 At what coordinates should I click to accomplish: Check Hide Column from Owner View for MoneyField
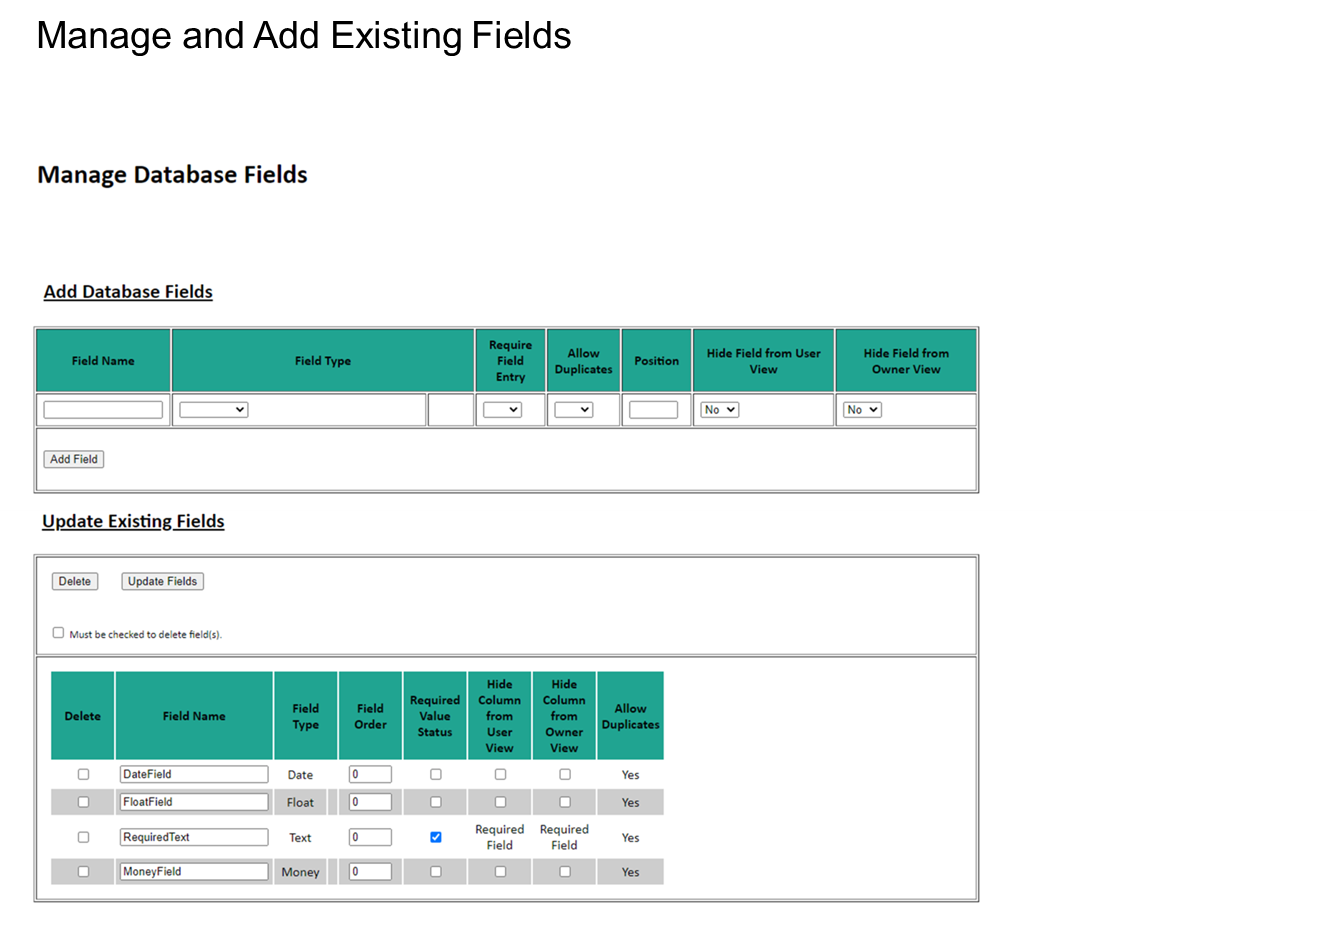564,872
